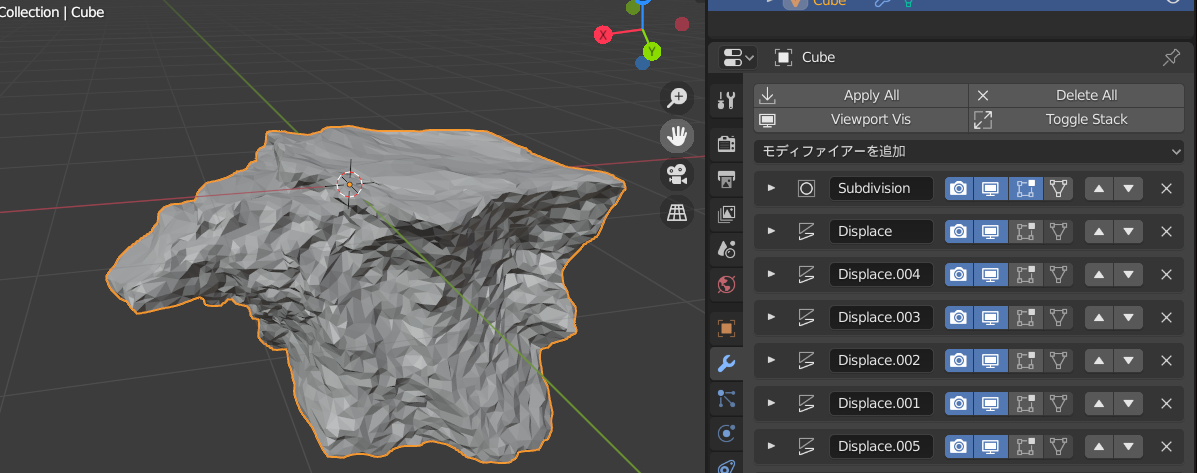The width and height of the screenshot is (1197, 473).
Task: Toggle viewport visibility for Subdivision modifier
Action: [992, 188]
